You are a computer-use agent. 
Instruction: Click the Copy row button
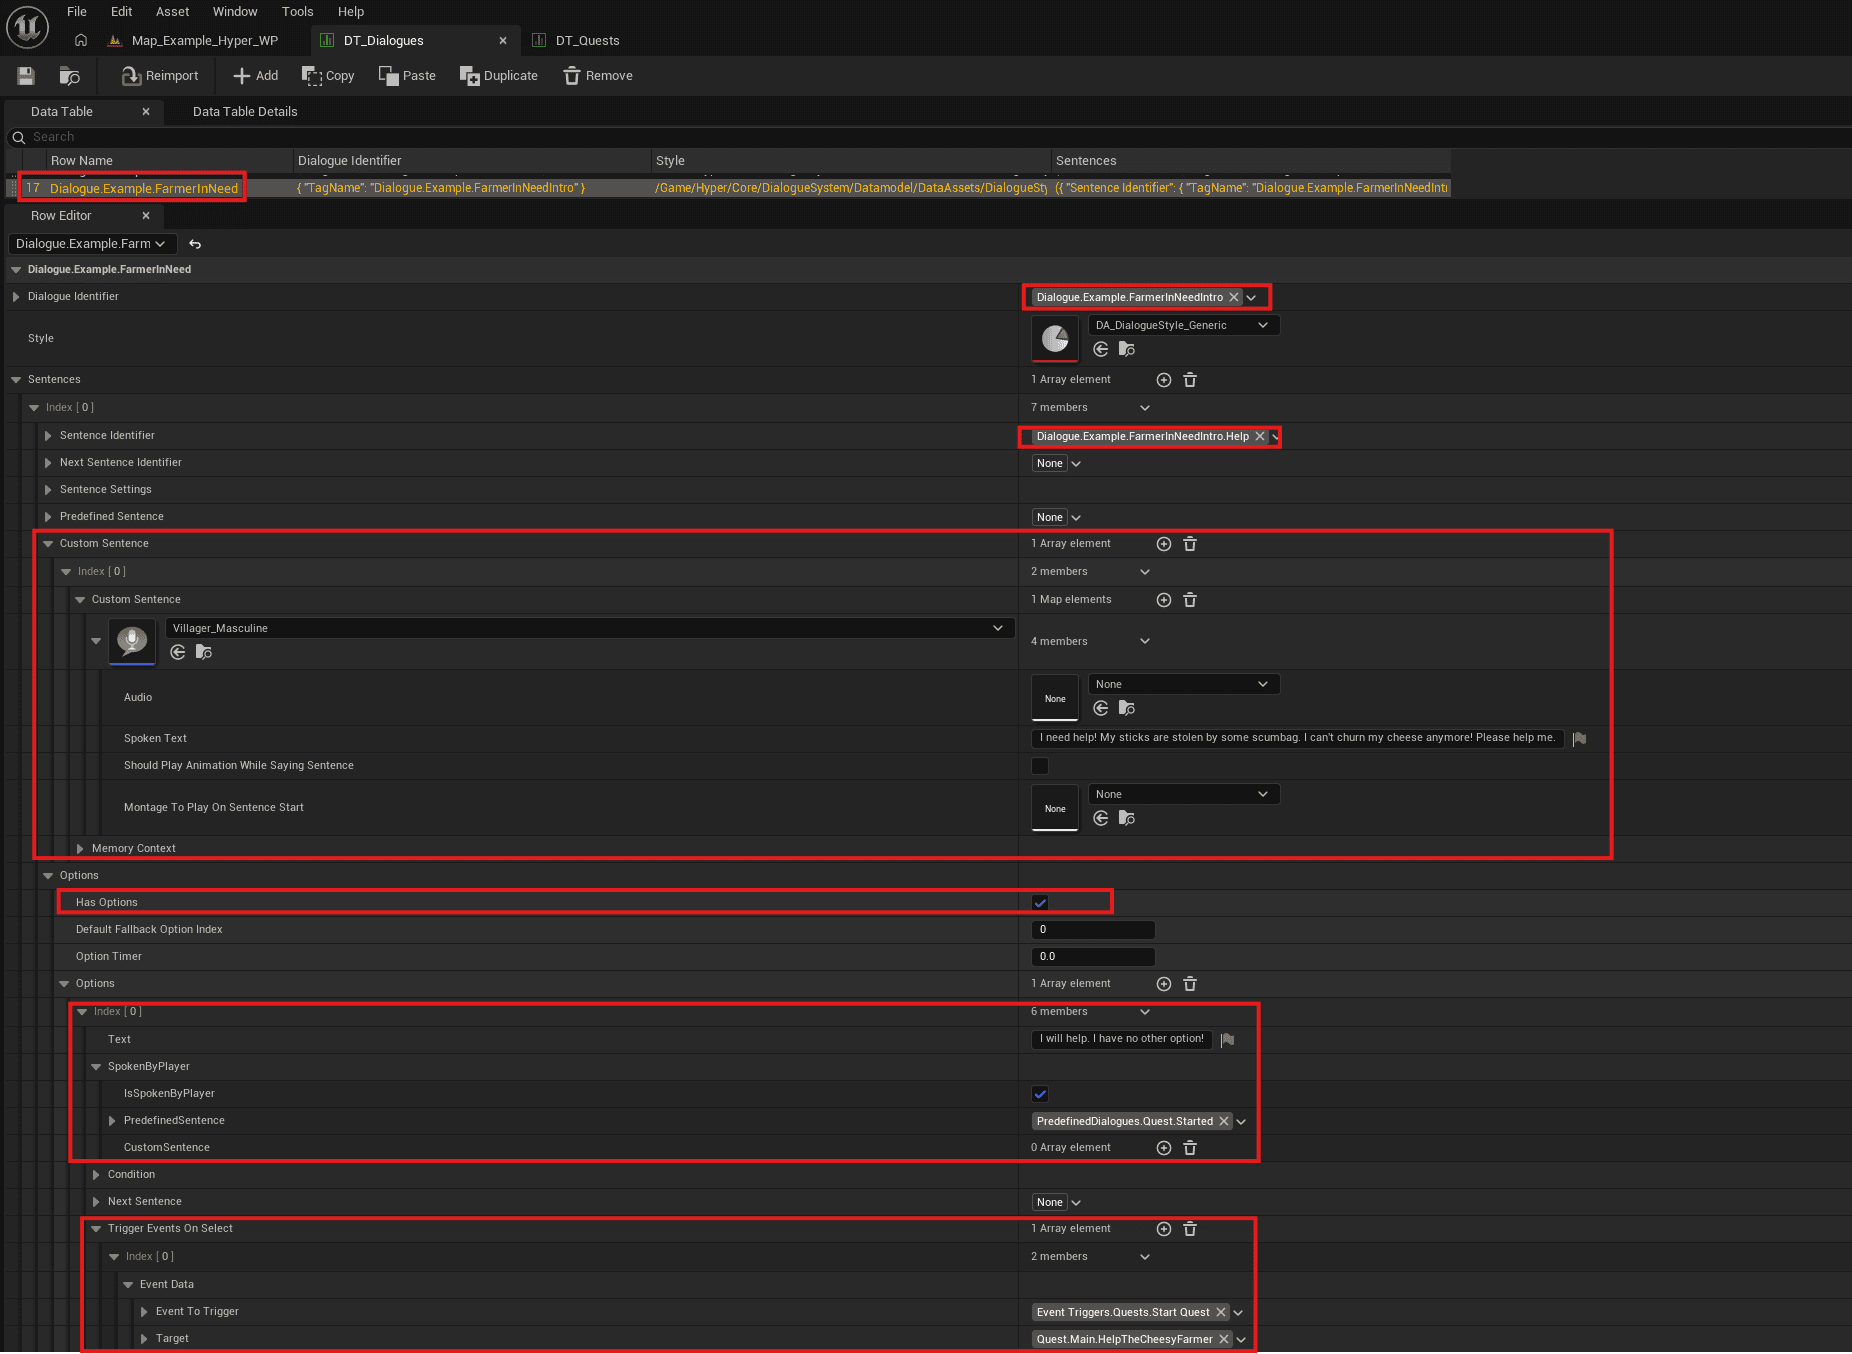coord(328,76)
